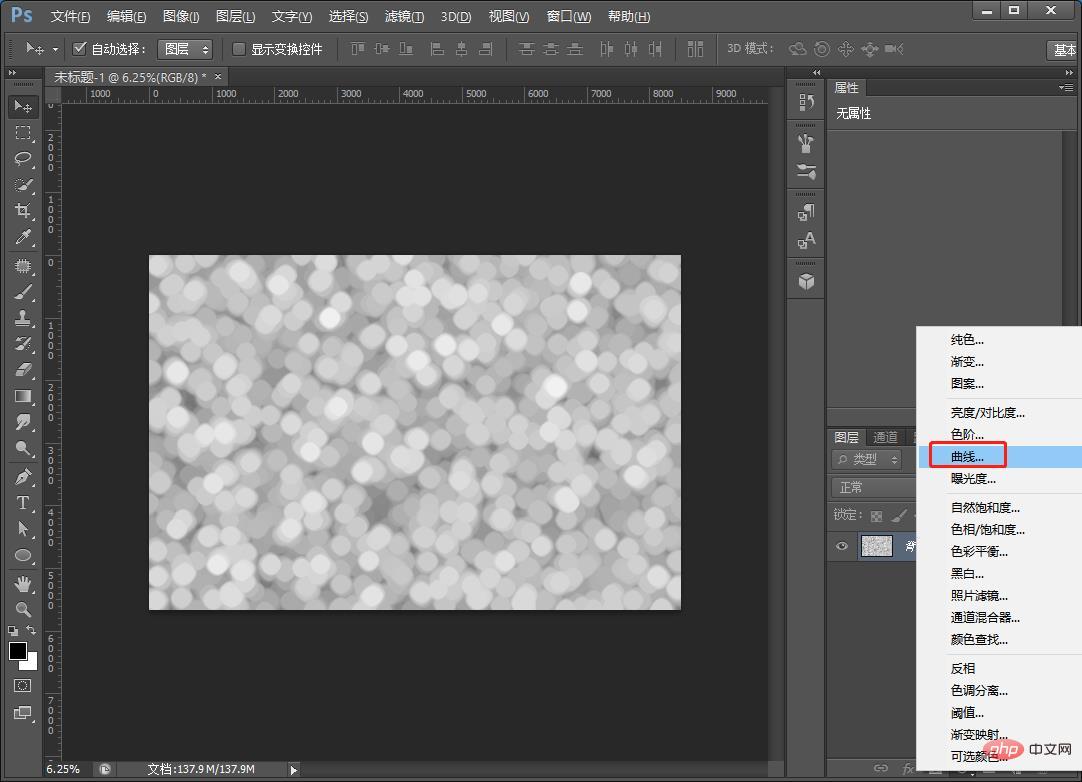Open the workspace switcher dropdown
This screenshot has width=1082, height=782.
(x=1063, y=50)
